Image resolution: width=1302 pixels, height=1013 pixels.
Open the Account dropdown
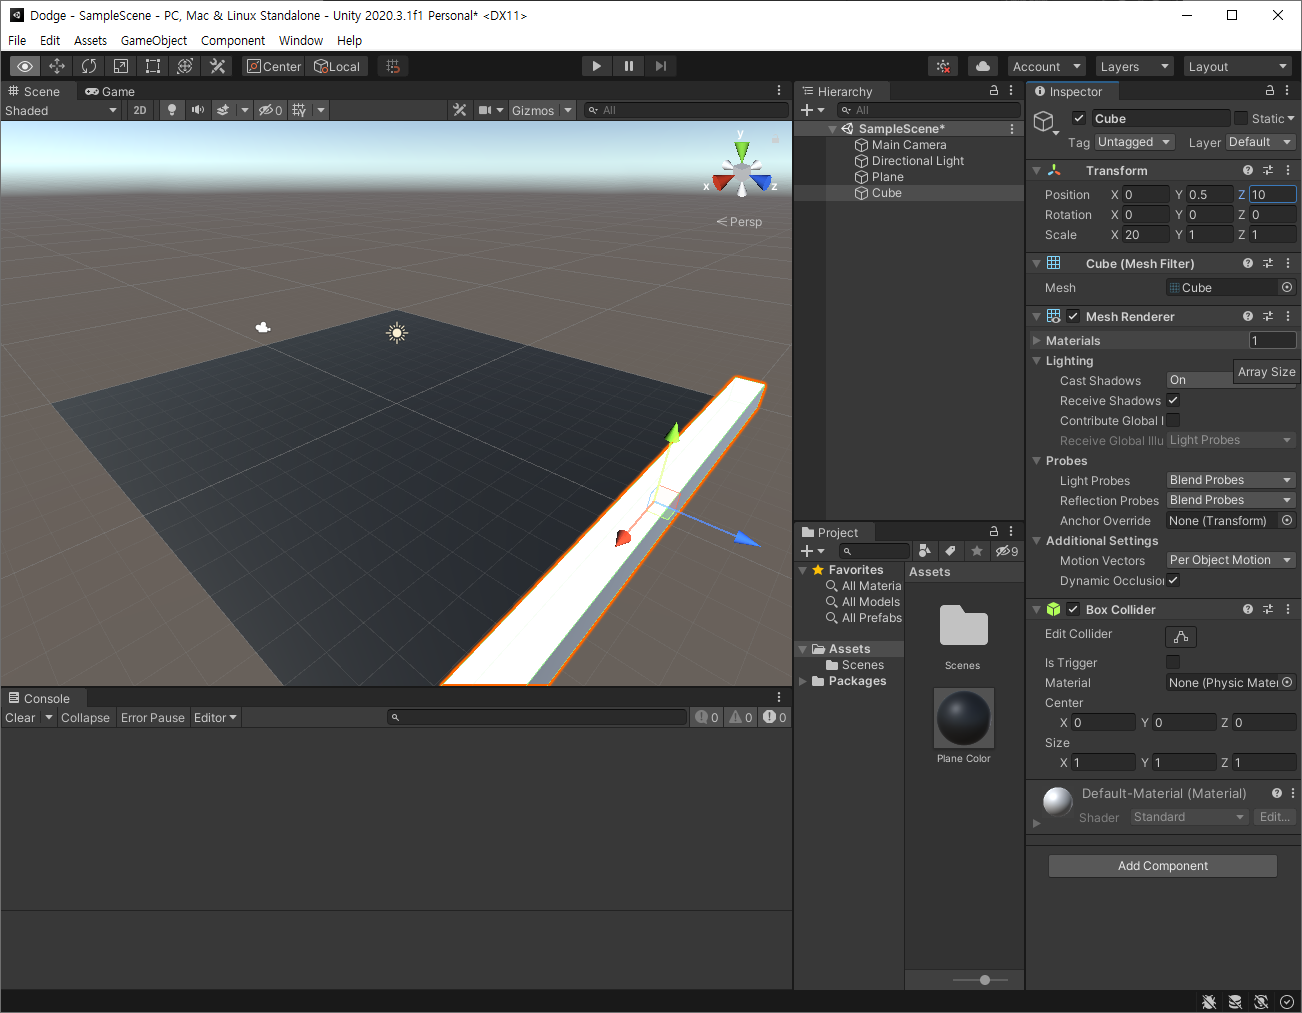[1046, 66]
